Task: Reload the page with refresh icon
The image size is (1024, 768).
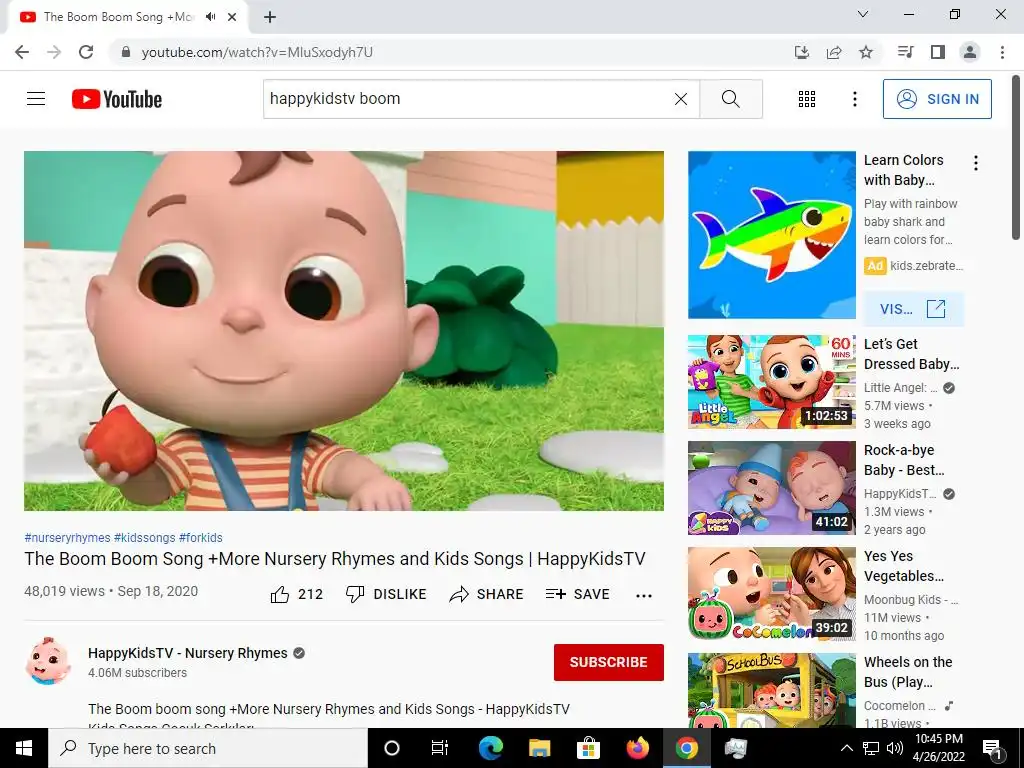Action: click(86, 52)
